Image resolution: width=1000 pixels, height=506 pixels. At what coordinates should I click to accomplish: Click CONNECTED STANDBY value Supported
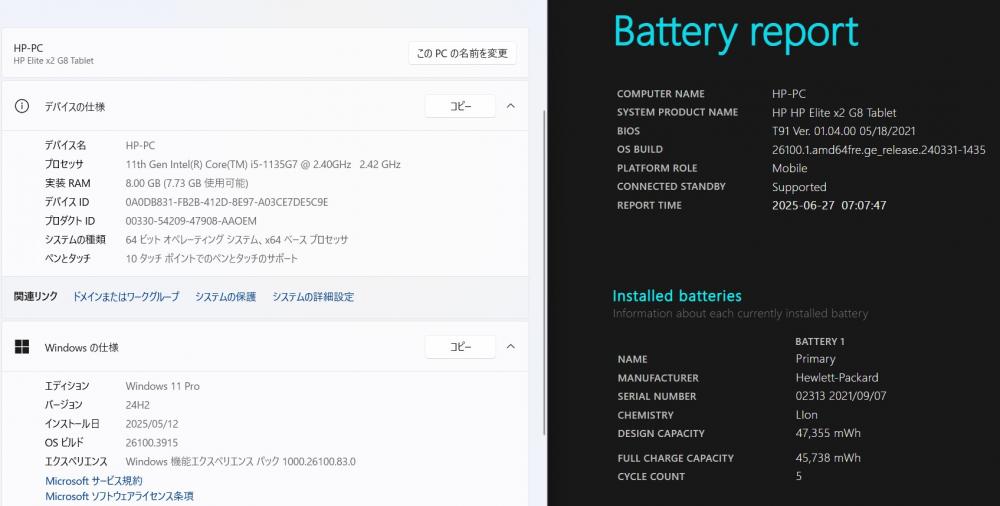(x=799, y=187)
